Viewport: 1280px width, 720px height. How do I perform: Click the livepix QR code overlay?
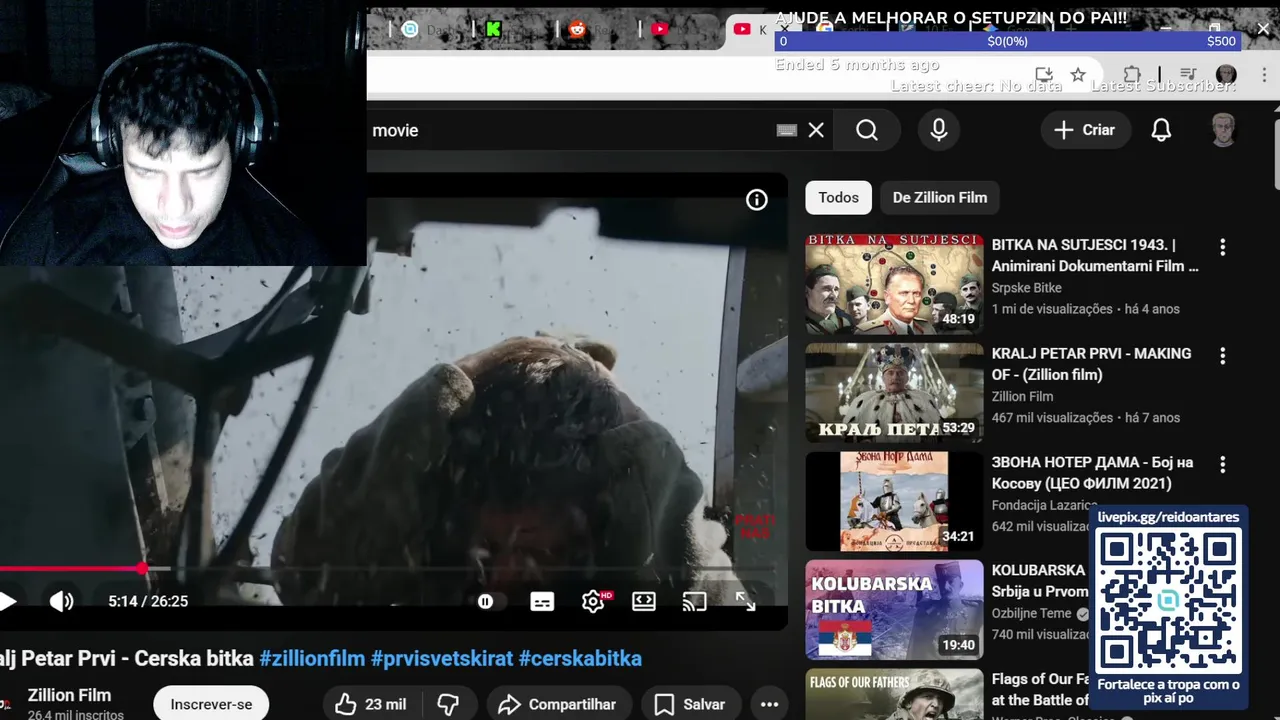pos(1169,600)
